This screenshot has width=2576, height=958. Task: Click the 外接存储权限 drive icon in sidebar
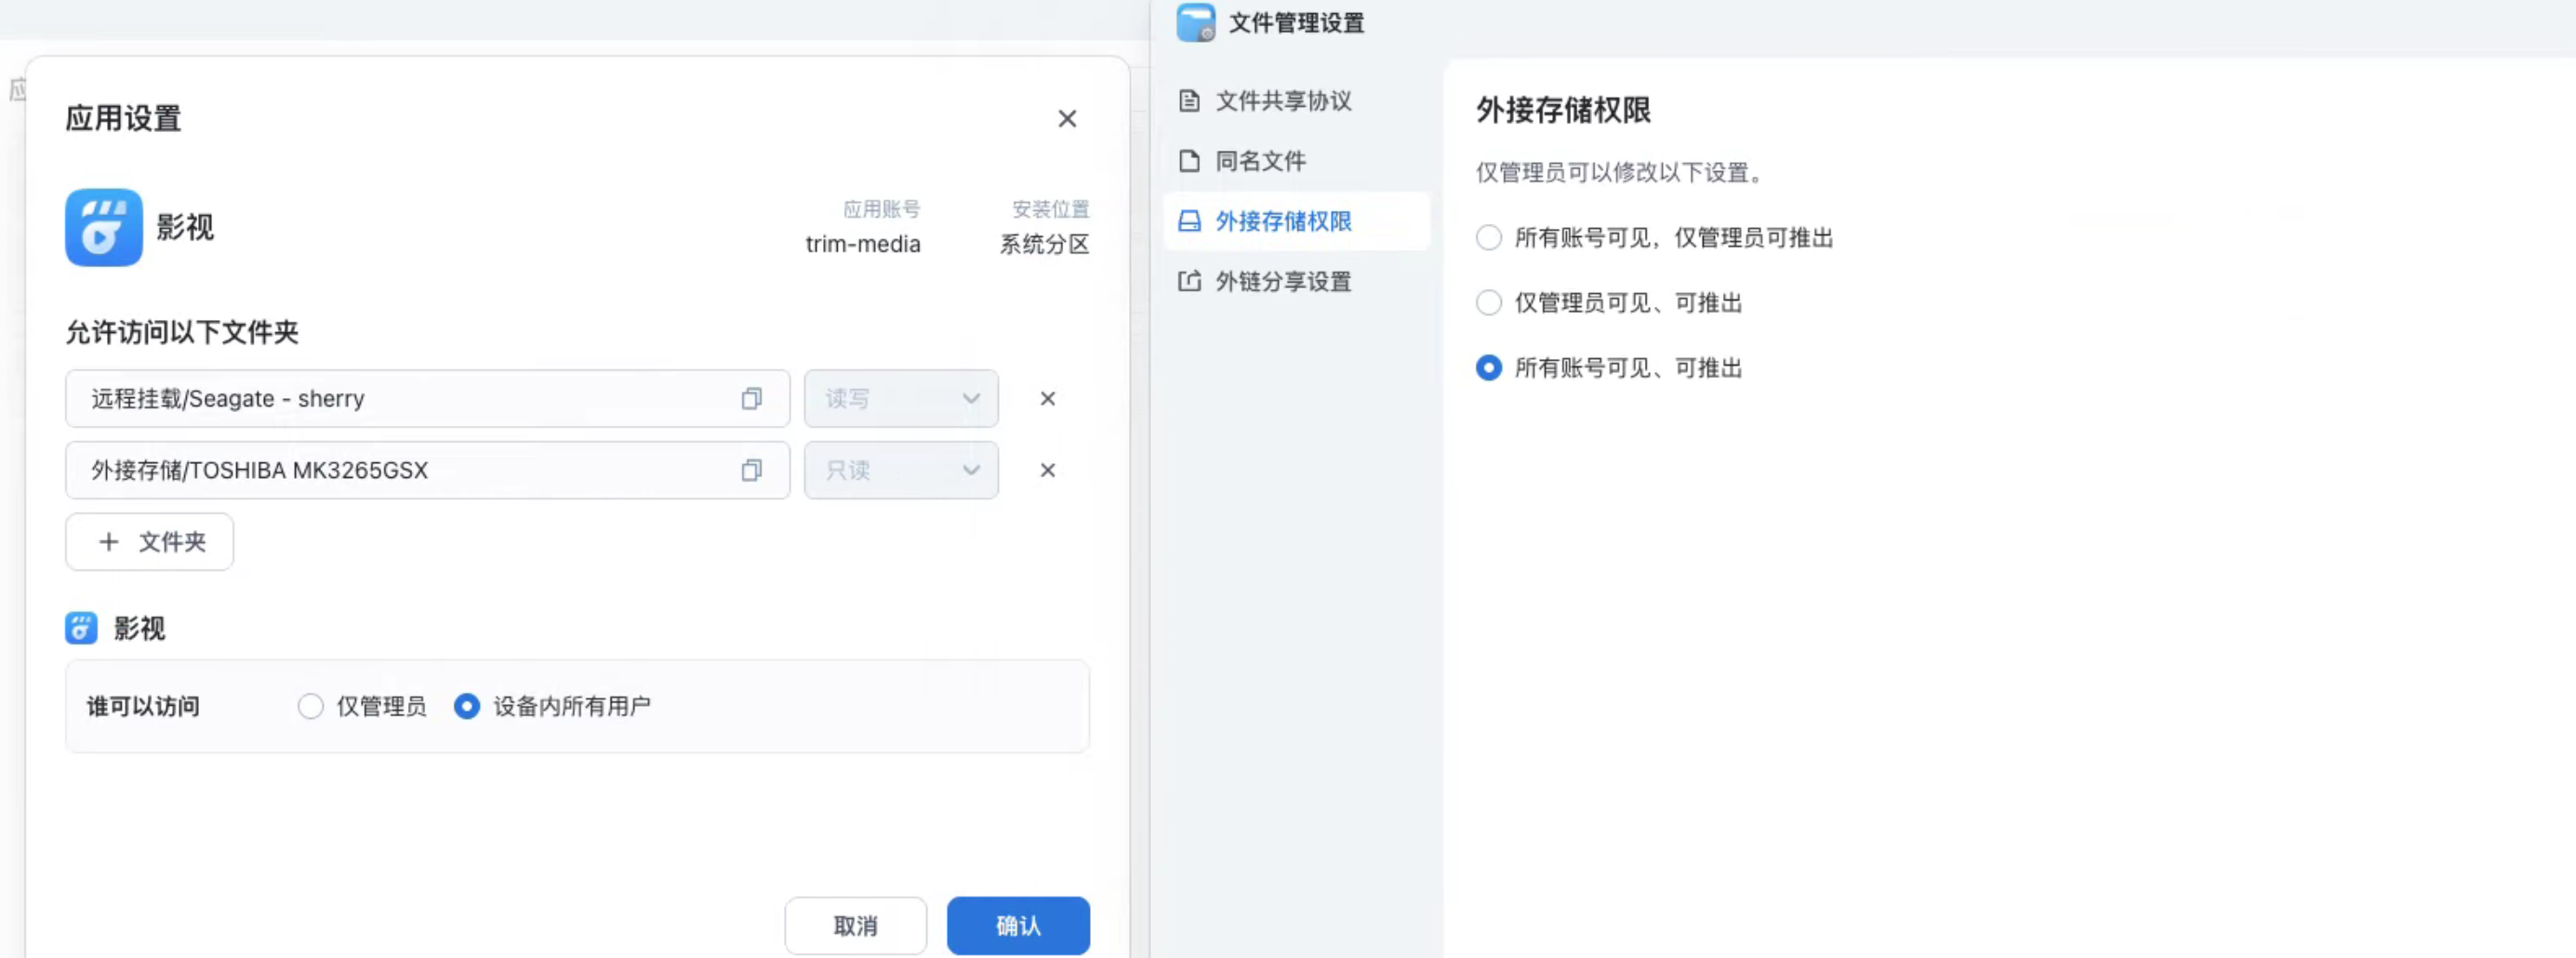coord(1189,221)
